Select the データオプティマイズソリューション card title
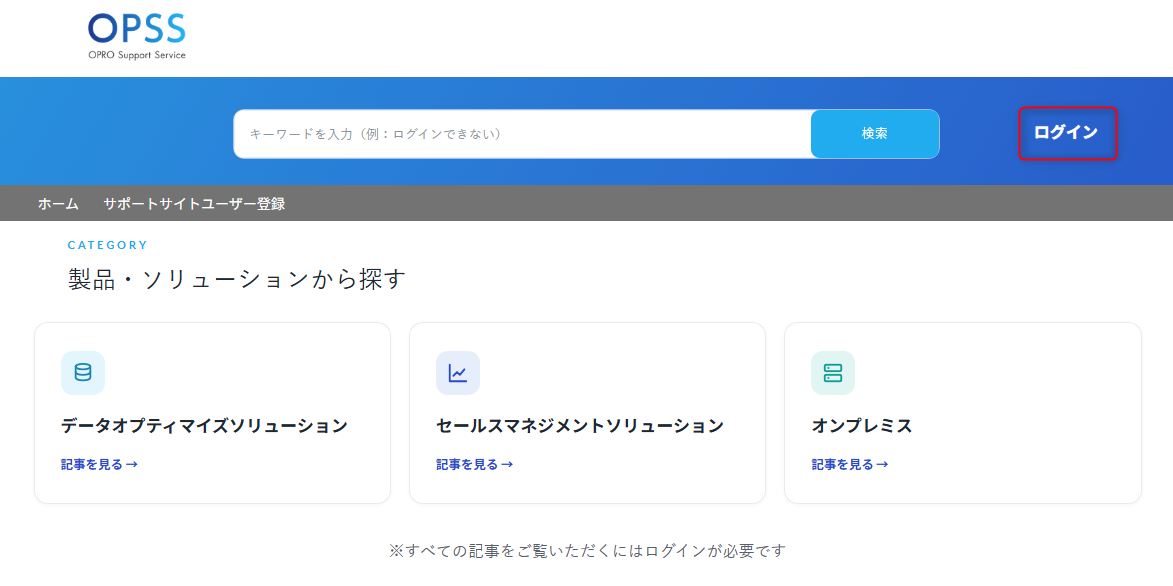Screen dimensions: 1173x586 [x=204, y=427]
